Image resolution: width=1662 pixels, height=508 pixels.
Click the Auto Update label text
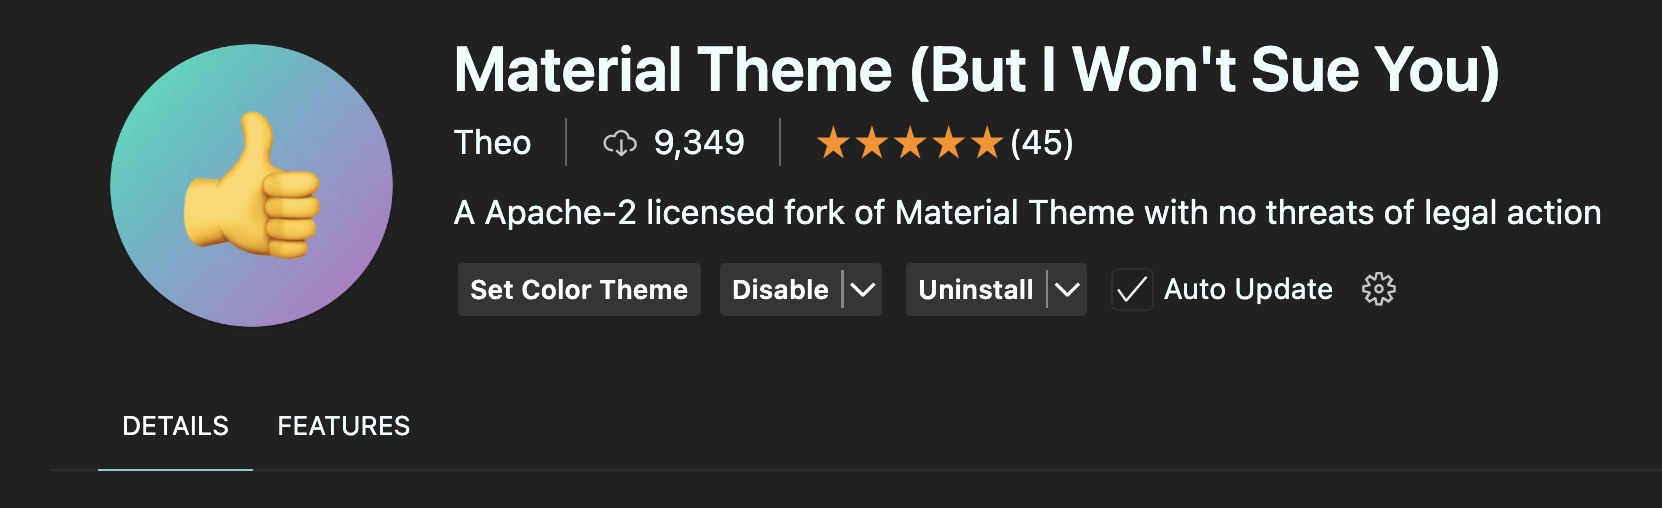1248,289
